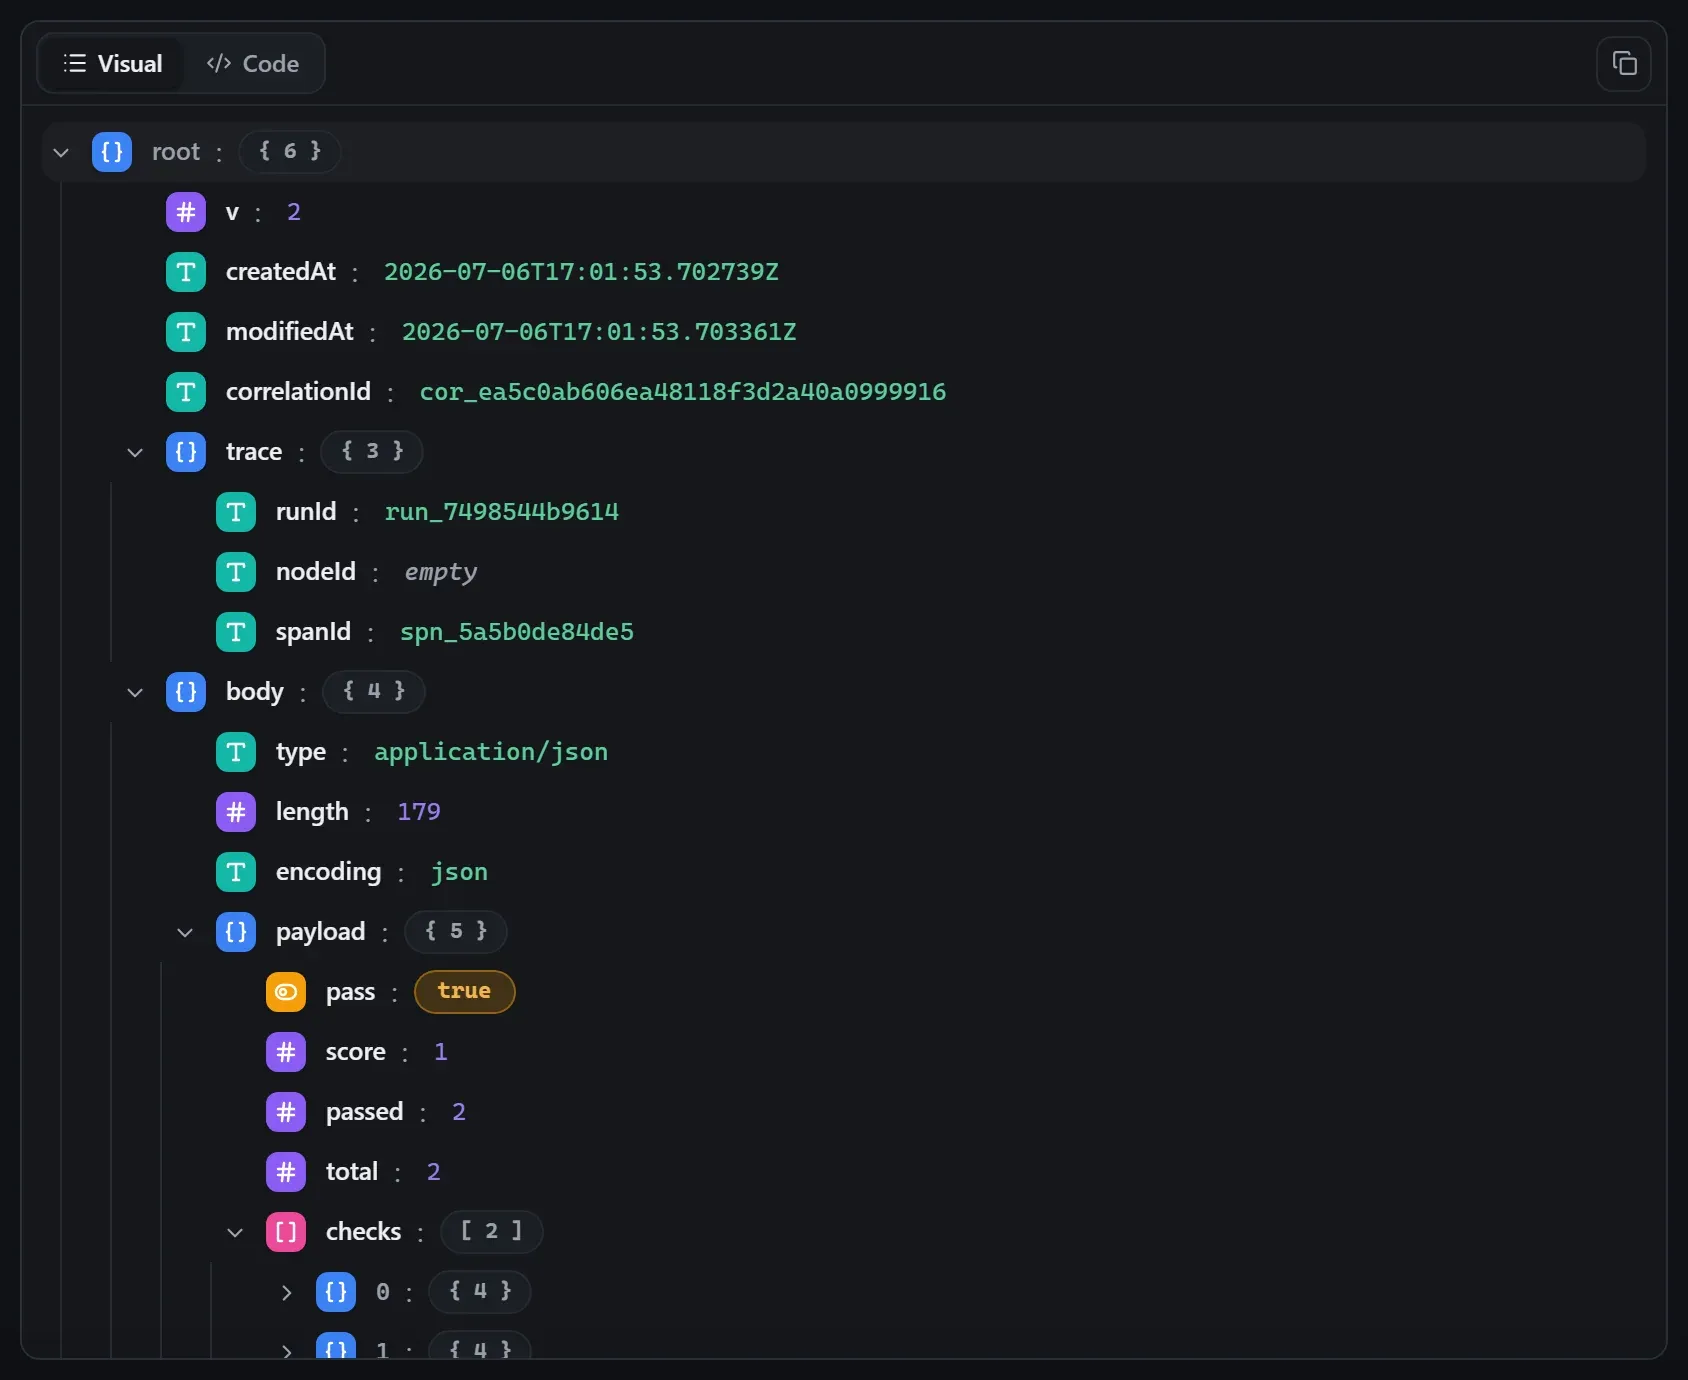Click the payload key label
Image resolution: width=1688 pixels, height=1380 pixels.
point(321,932)
